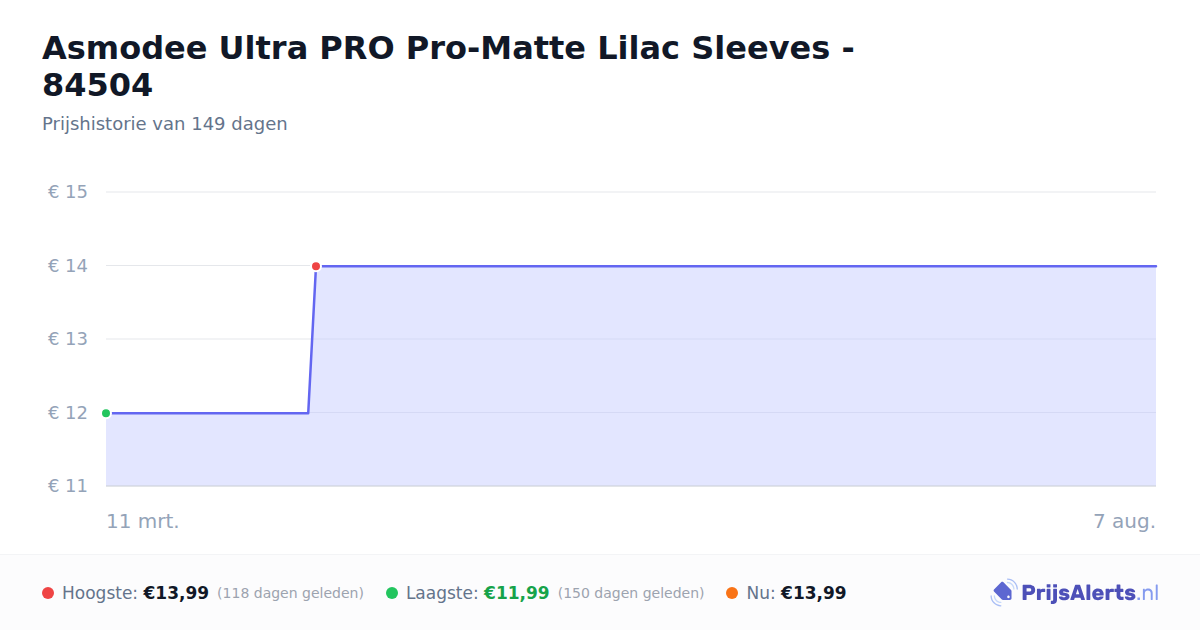Select the green lowest-price dot on chart
This screenshot has width=1200, height=630.
[106, 413]
